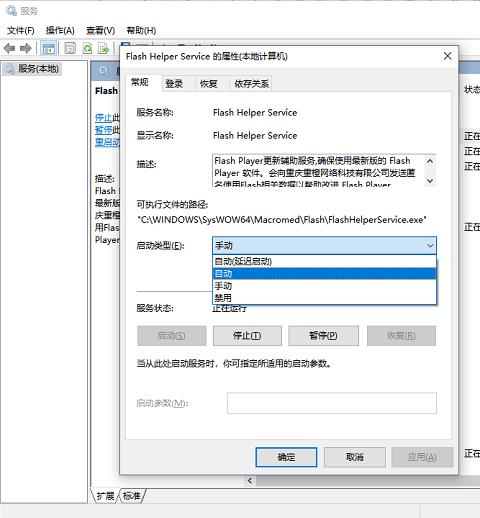Click the back arrow toolbar icon
Viewport: 480px width, 518px height.
pyautogui.click(x=9, y=49)
